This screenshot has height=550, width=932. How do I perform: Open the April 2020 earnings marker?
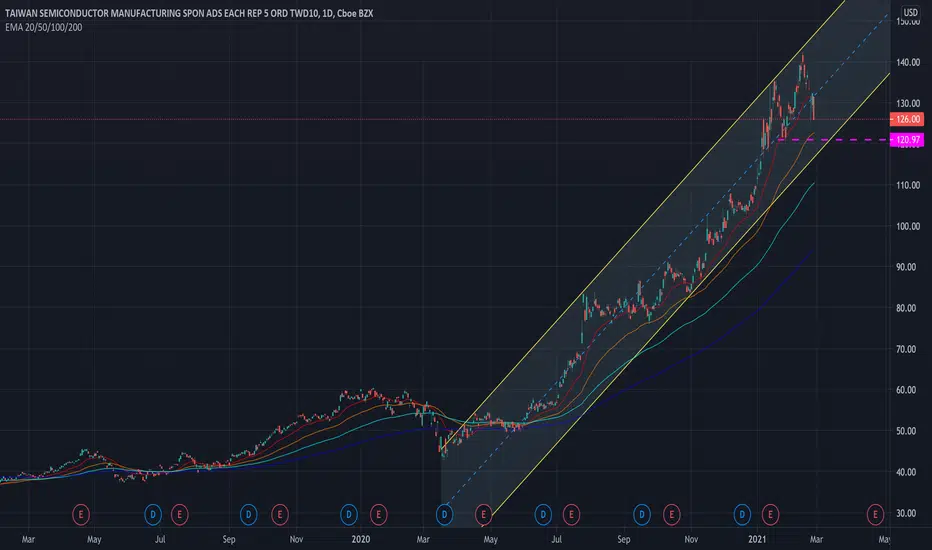[484, 514]
